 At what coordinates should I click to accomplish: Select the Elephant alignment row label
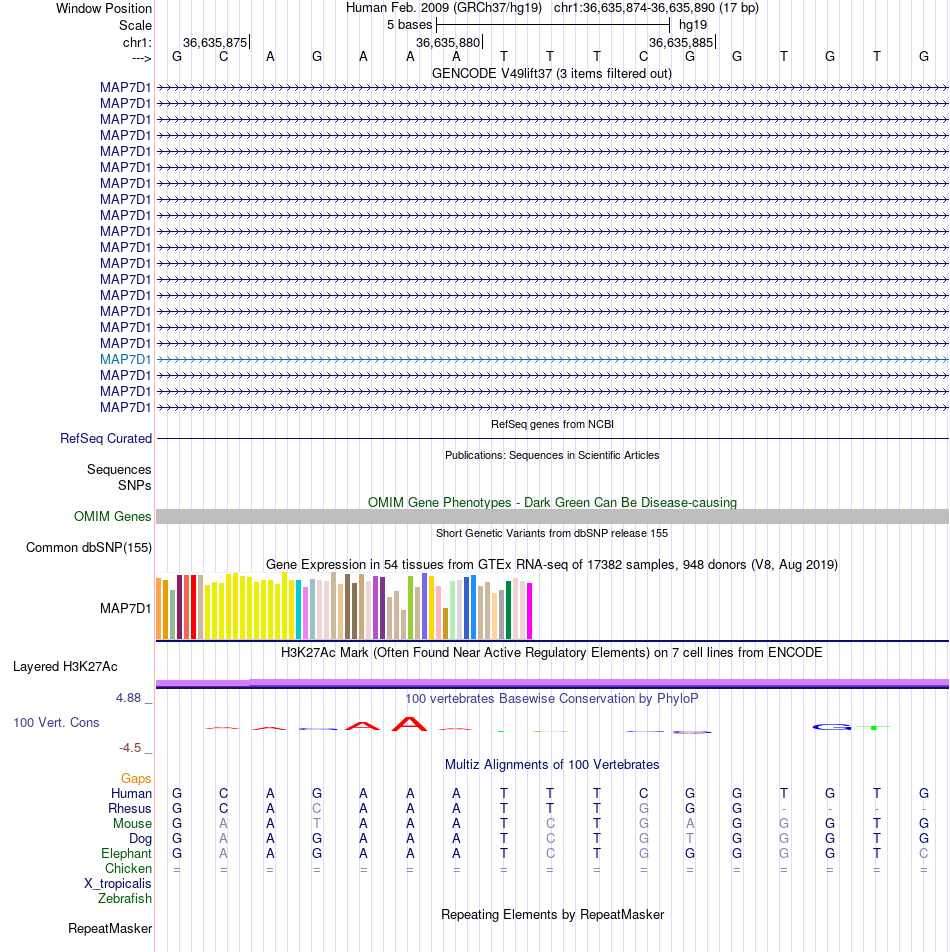click(126, 854)
